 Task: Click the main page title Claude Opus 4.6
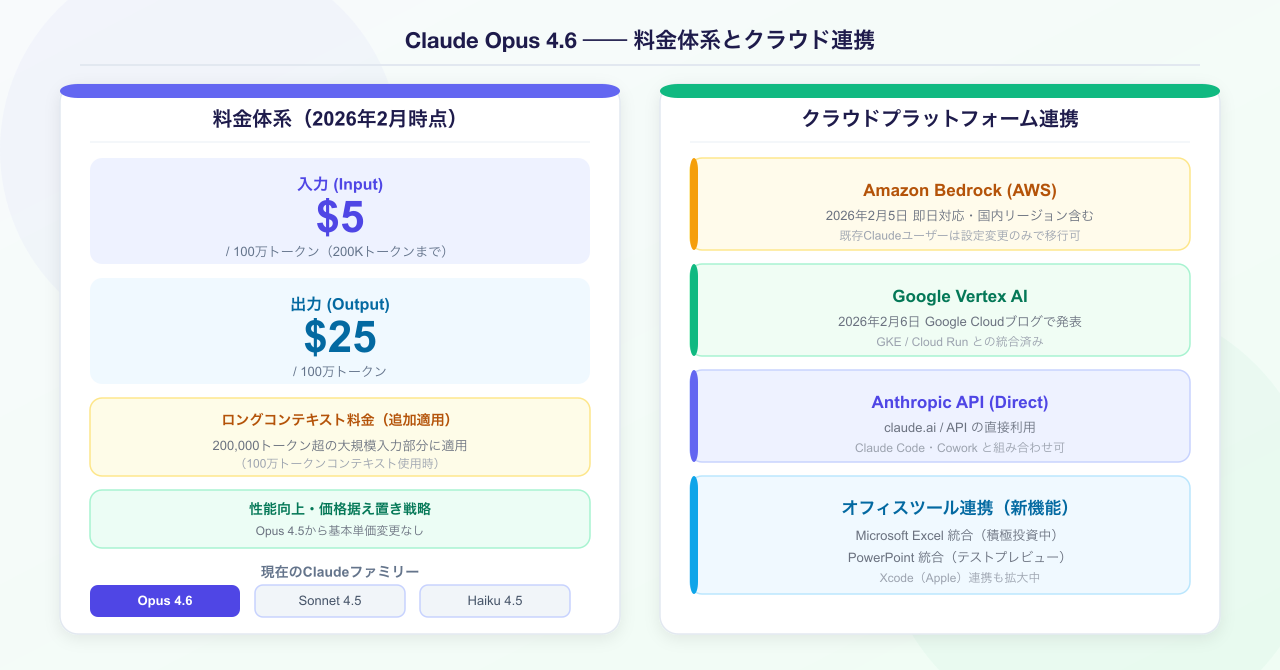click(640, 40)
